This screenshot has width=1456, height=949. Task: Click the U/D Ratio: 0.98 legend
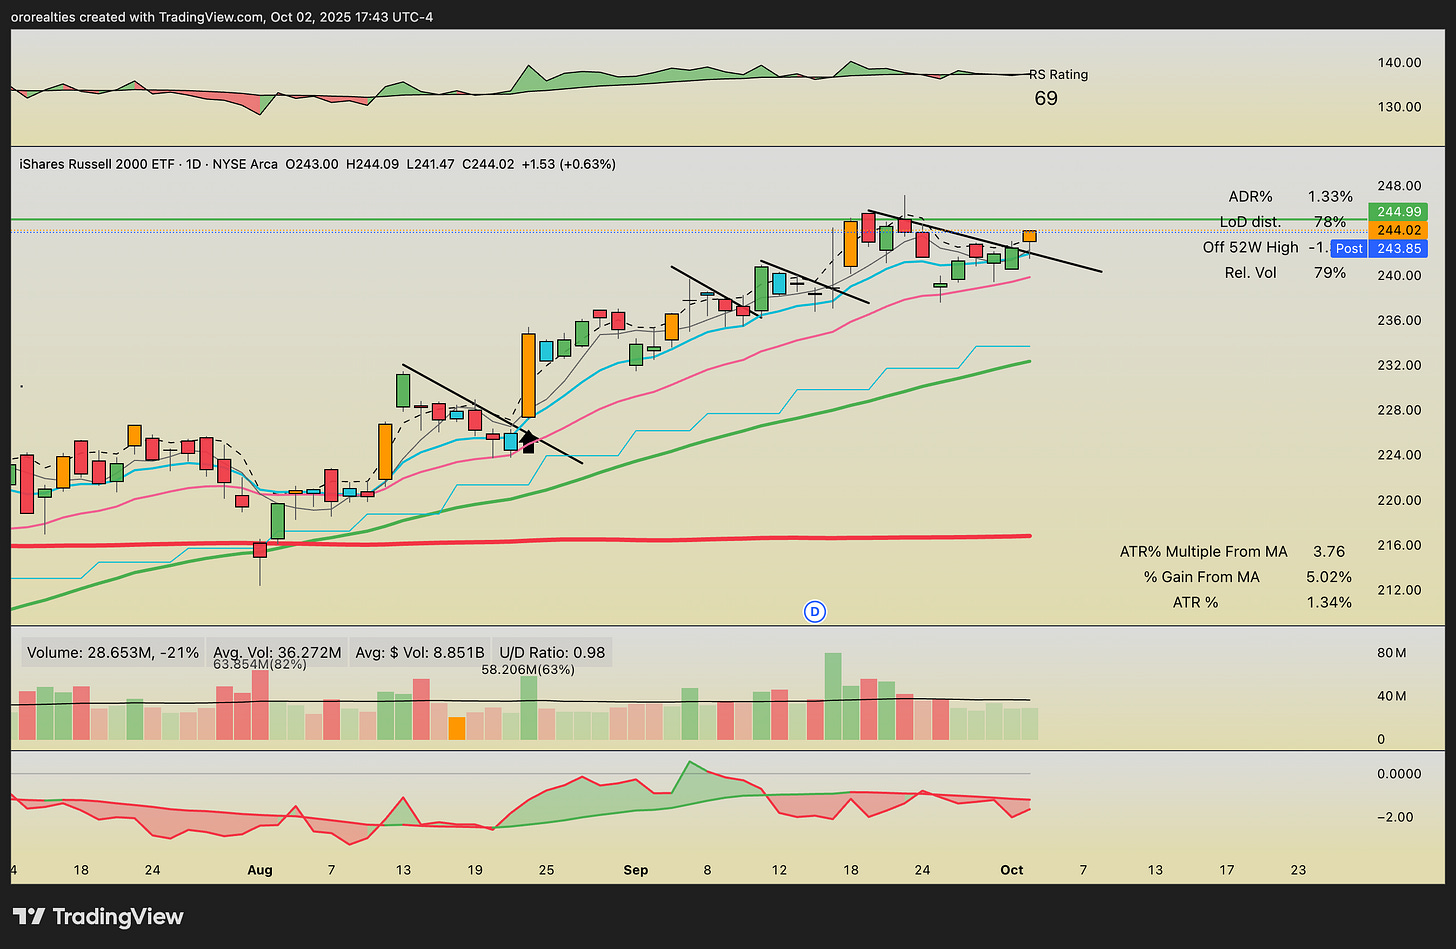[552, 652]
